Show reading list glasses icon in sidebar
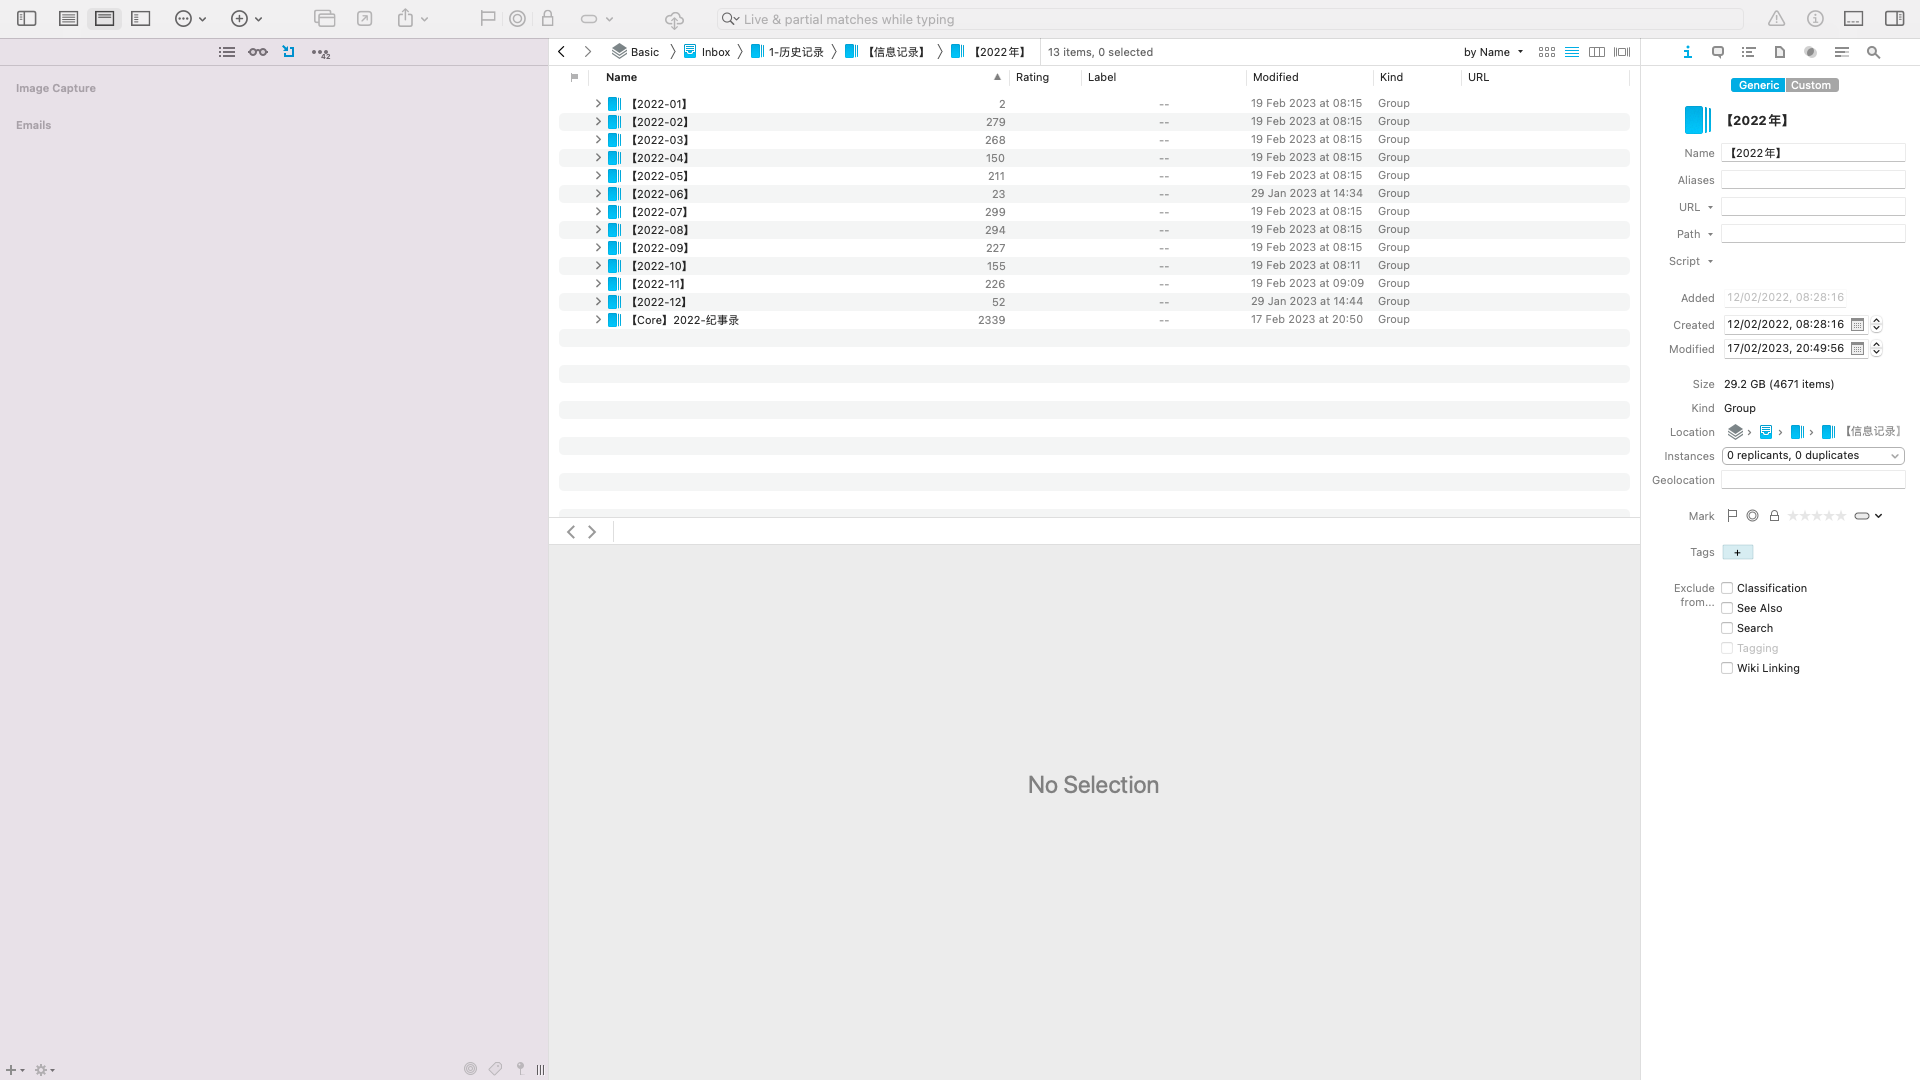 pos(257,52)
